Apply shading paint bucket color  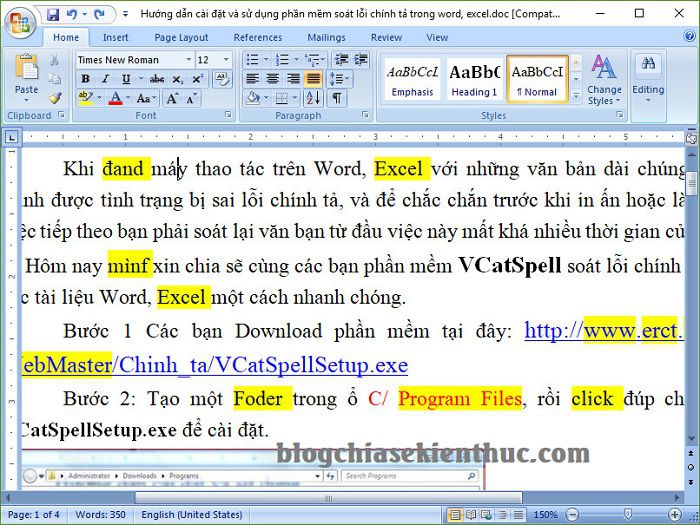254,98
